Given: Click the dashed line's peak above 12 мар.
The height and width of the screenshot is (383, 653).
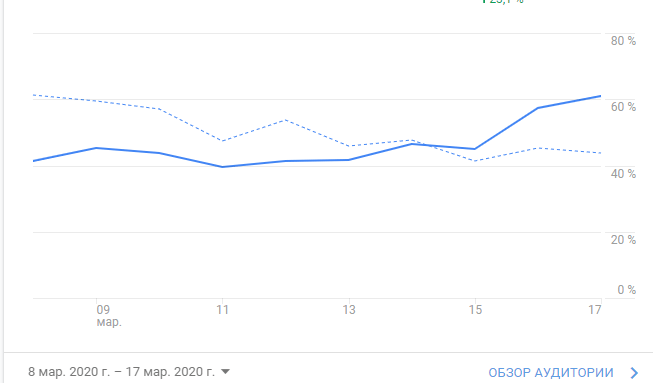Looking at the screenshot, I should (285, 120).
